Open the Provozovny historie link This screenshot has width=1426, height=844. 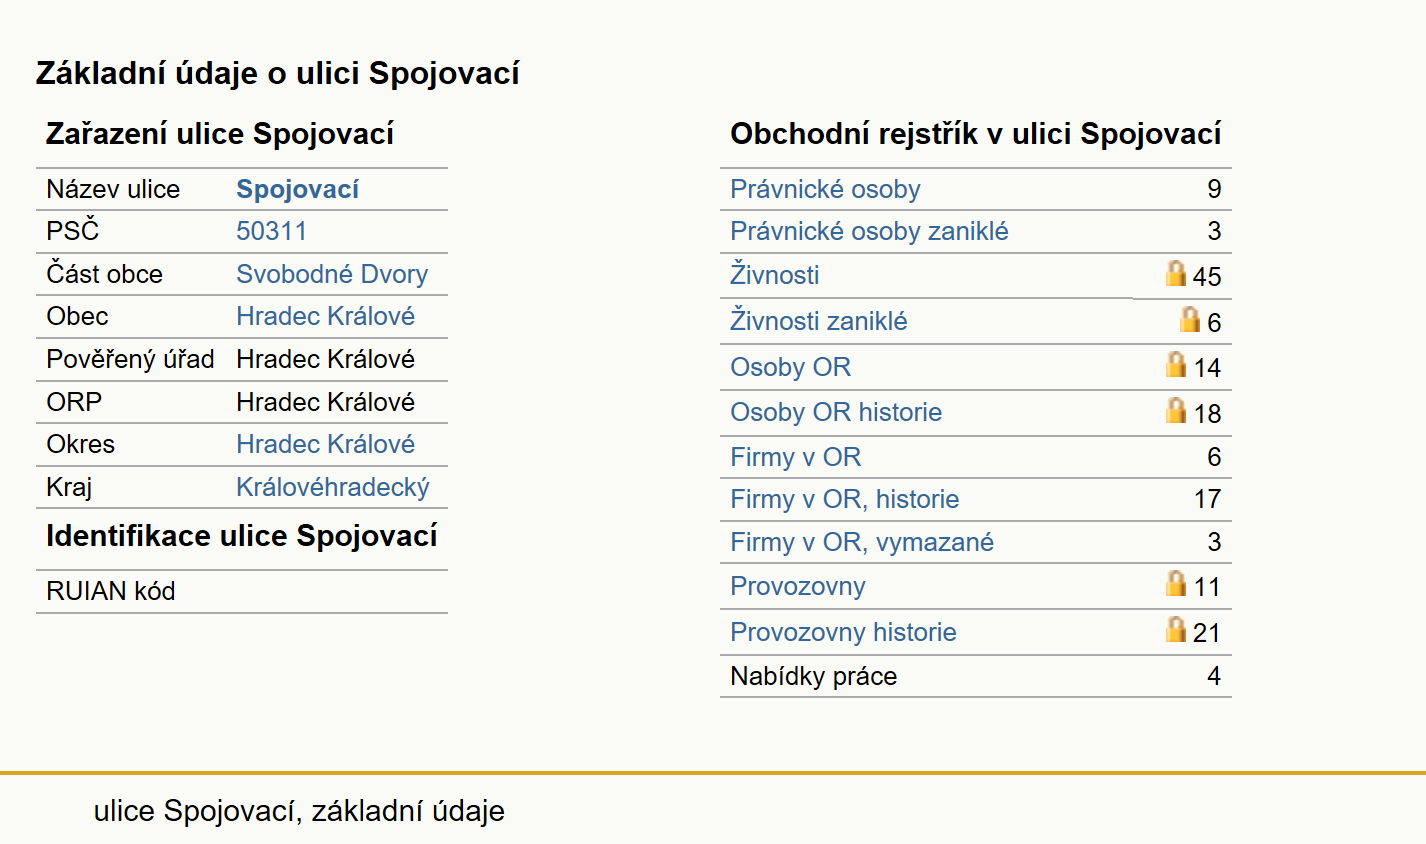coord(843,632)
